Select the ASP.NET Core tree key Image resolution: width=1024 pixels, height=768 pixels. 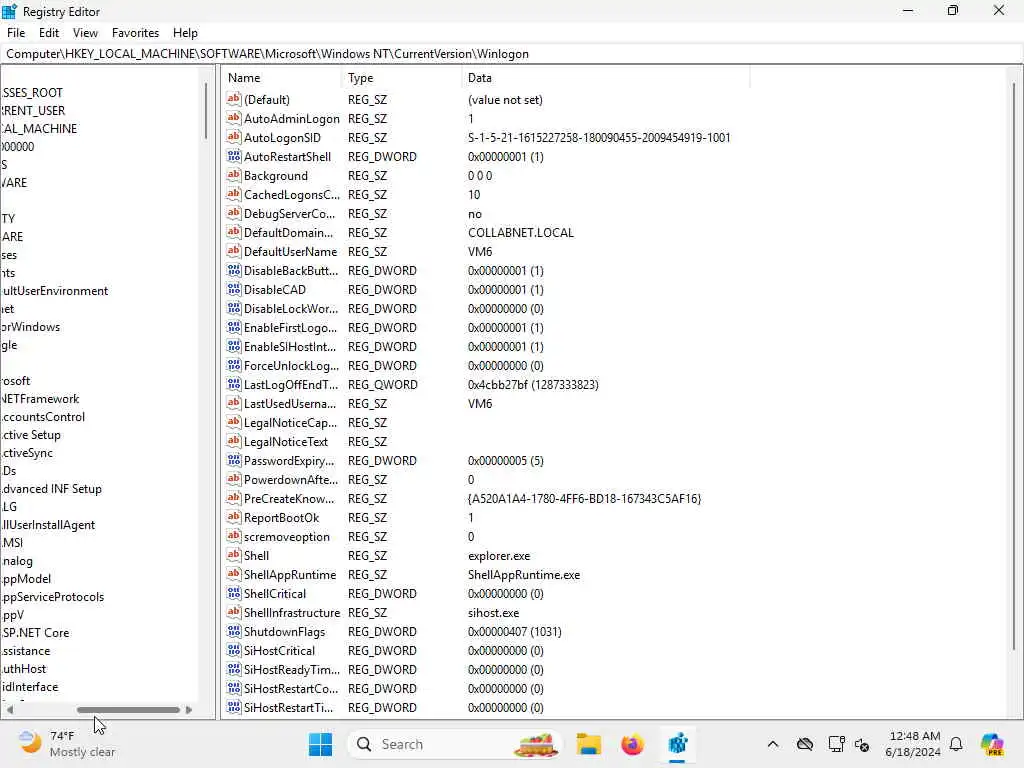[x=35, y=632]
